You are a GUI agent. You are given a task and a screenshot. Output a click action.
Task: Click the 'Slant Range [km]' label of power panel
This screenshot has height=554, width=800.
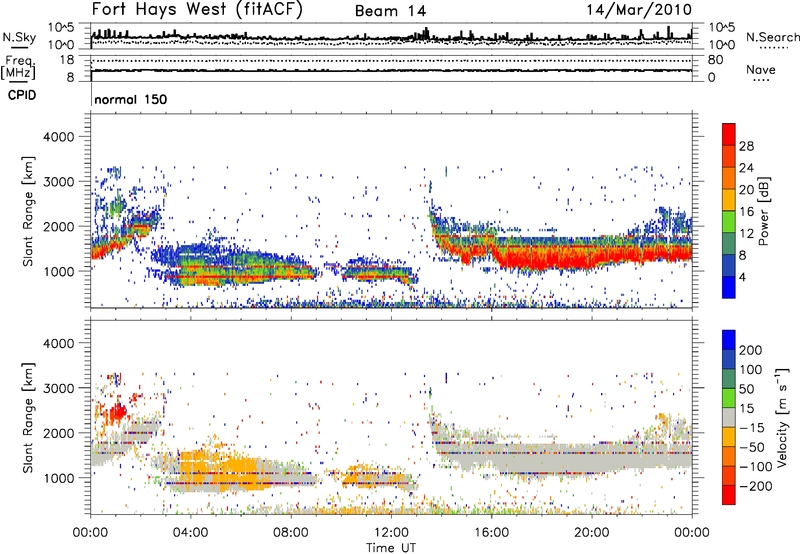pyautogui.click(x=29, y=211)
